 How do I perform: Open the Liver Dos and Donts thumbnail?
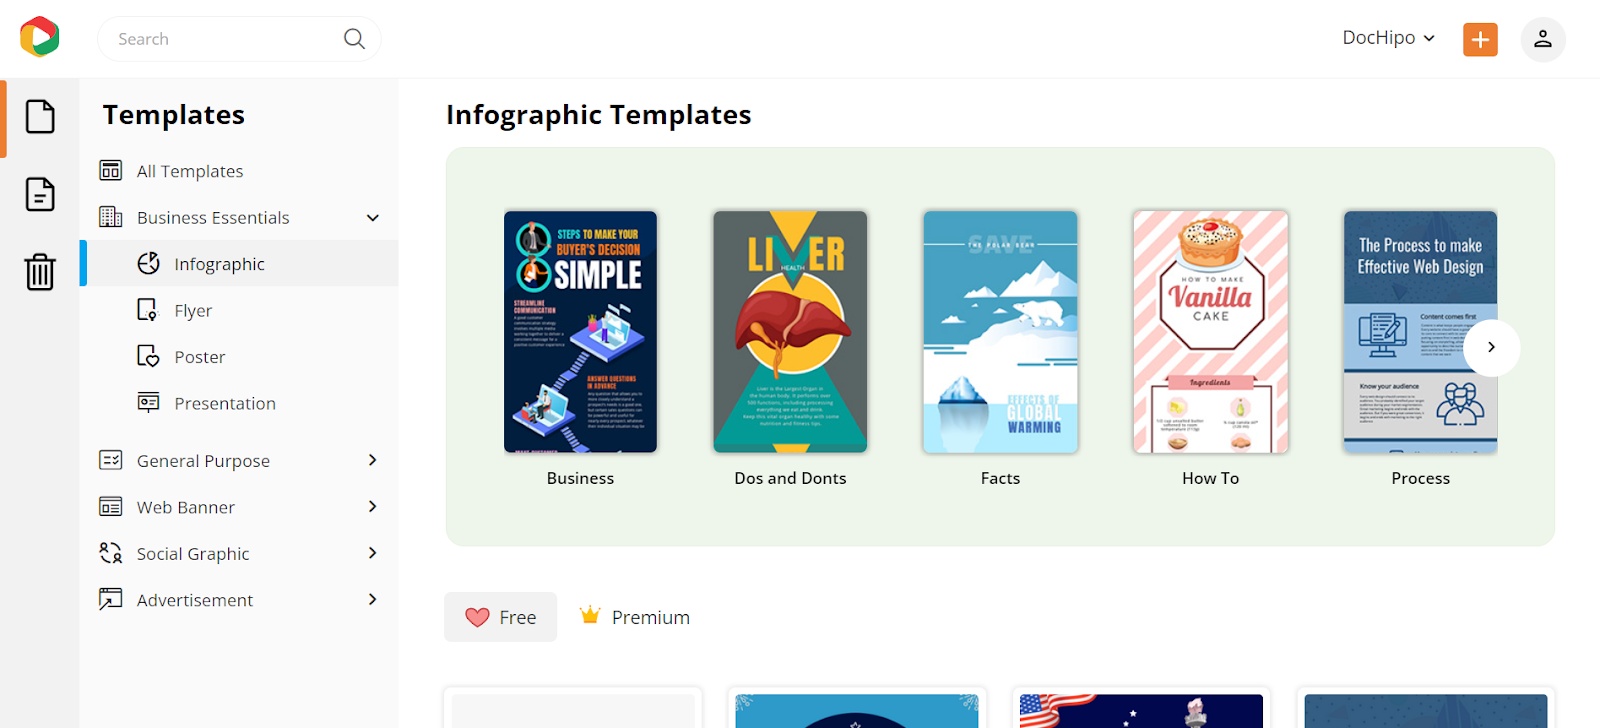(x=790, y=331)
